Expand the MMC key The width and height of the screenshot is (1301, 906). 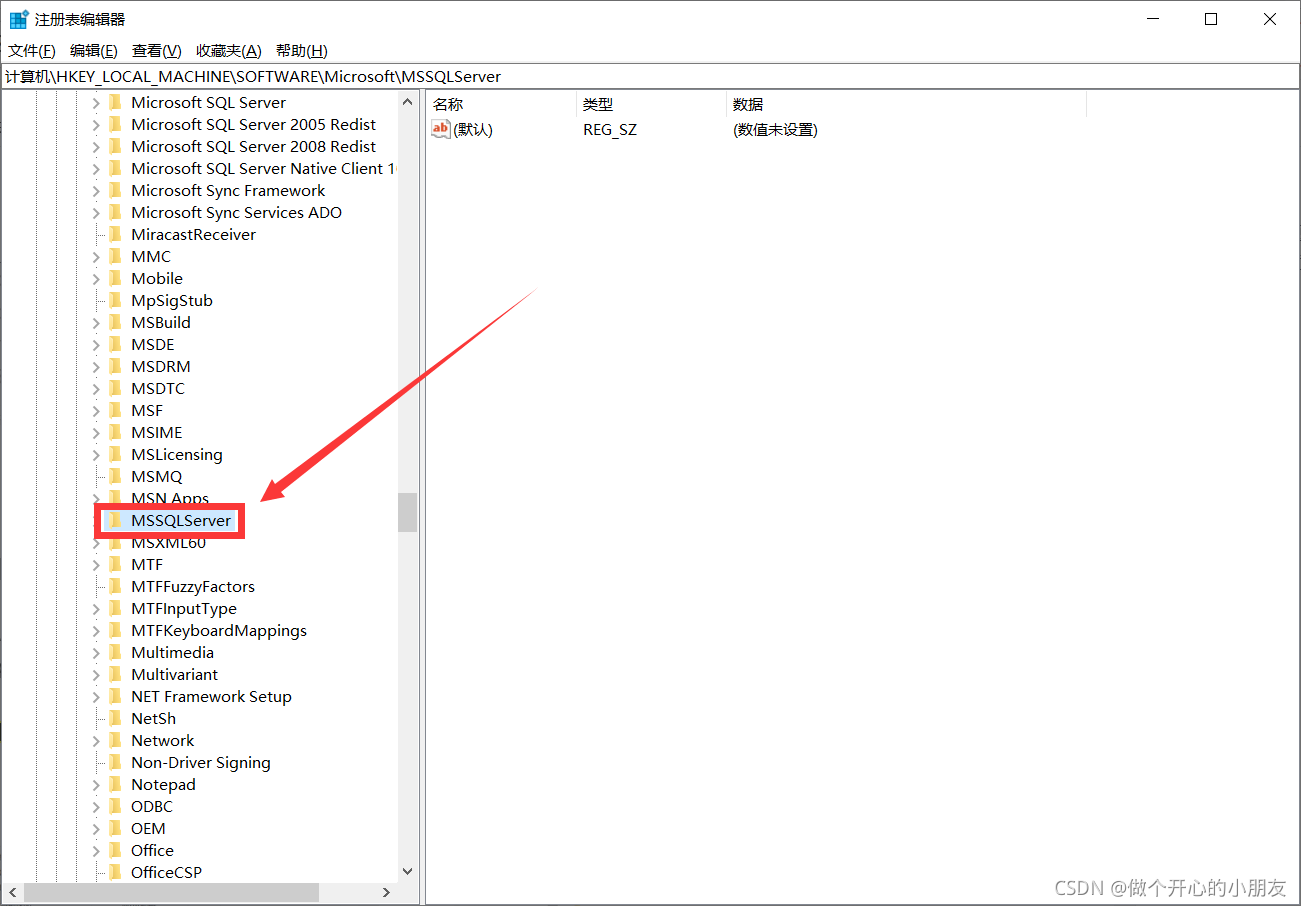96,257
